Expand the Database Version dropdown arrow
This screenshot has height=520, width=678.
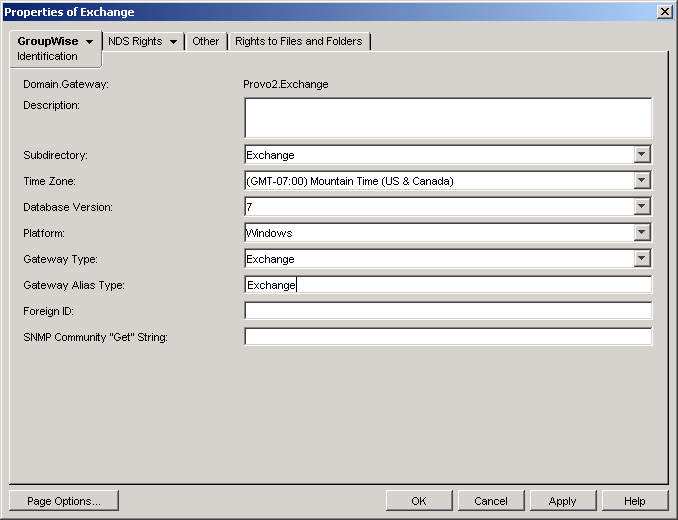click(642, 206)
